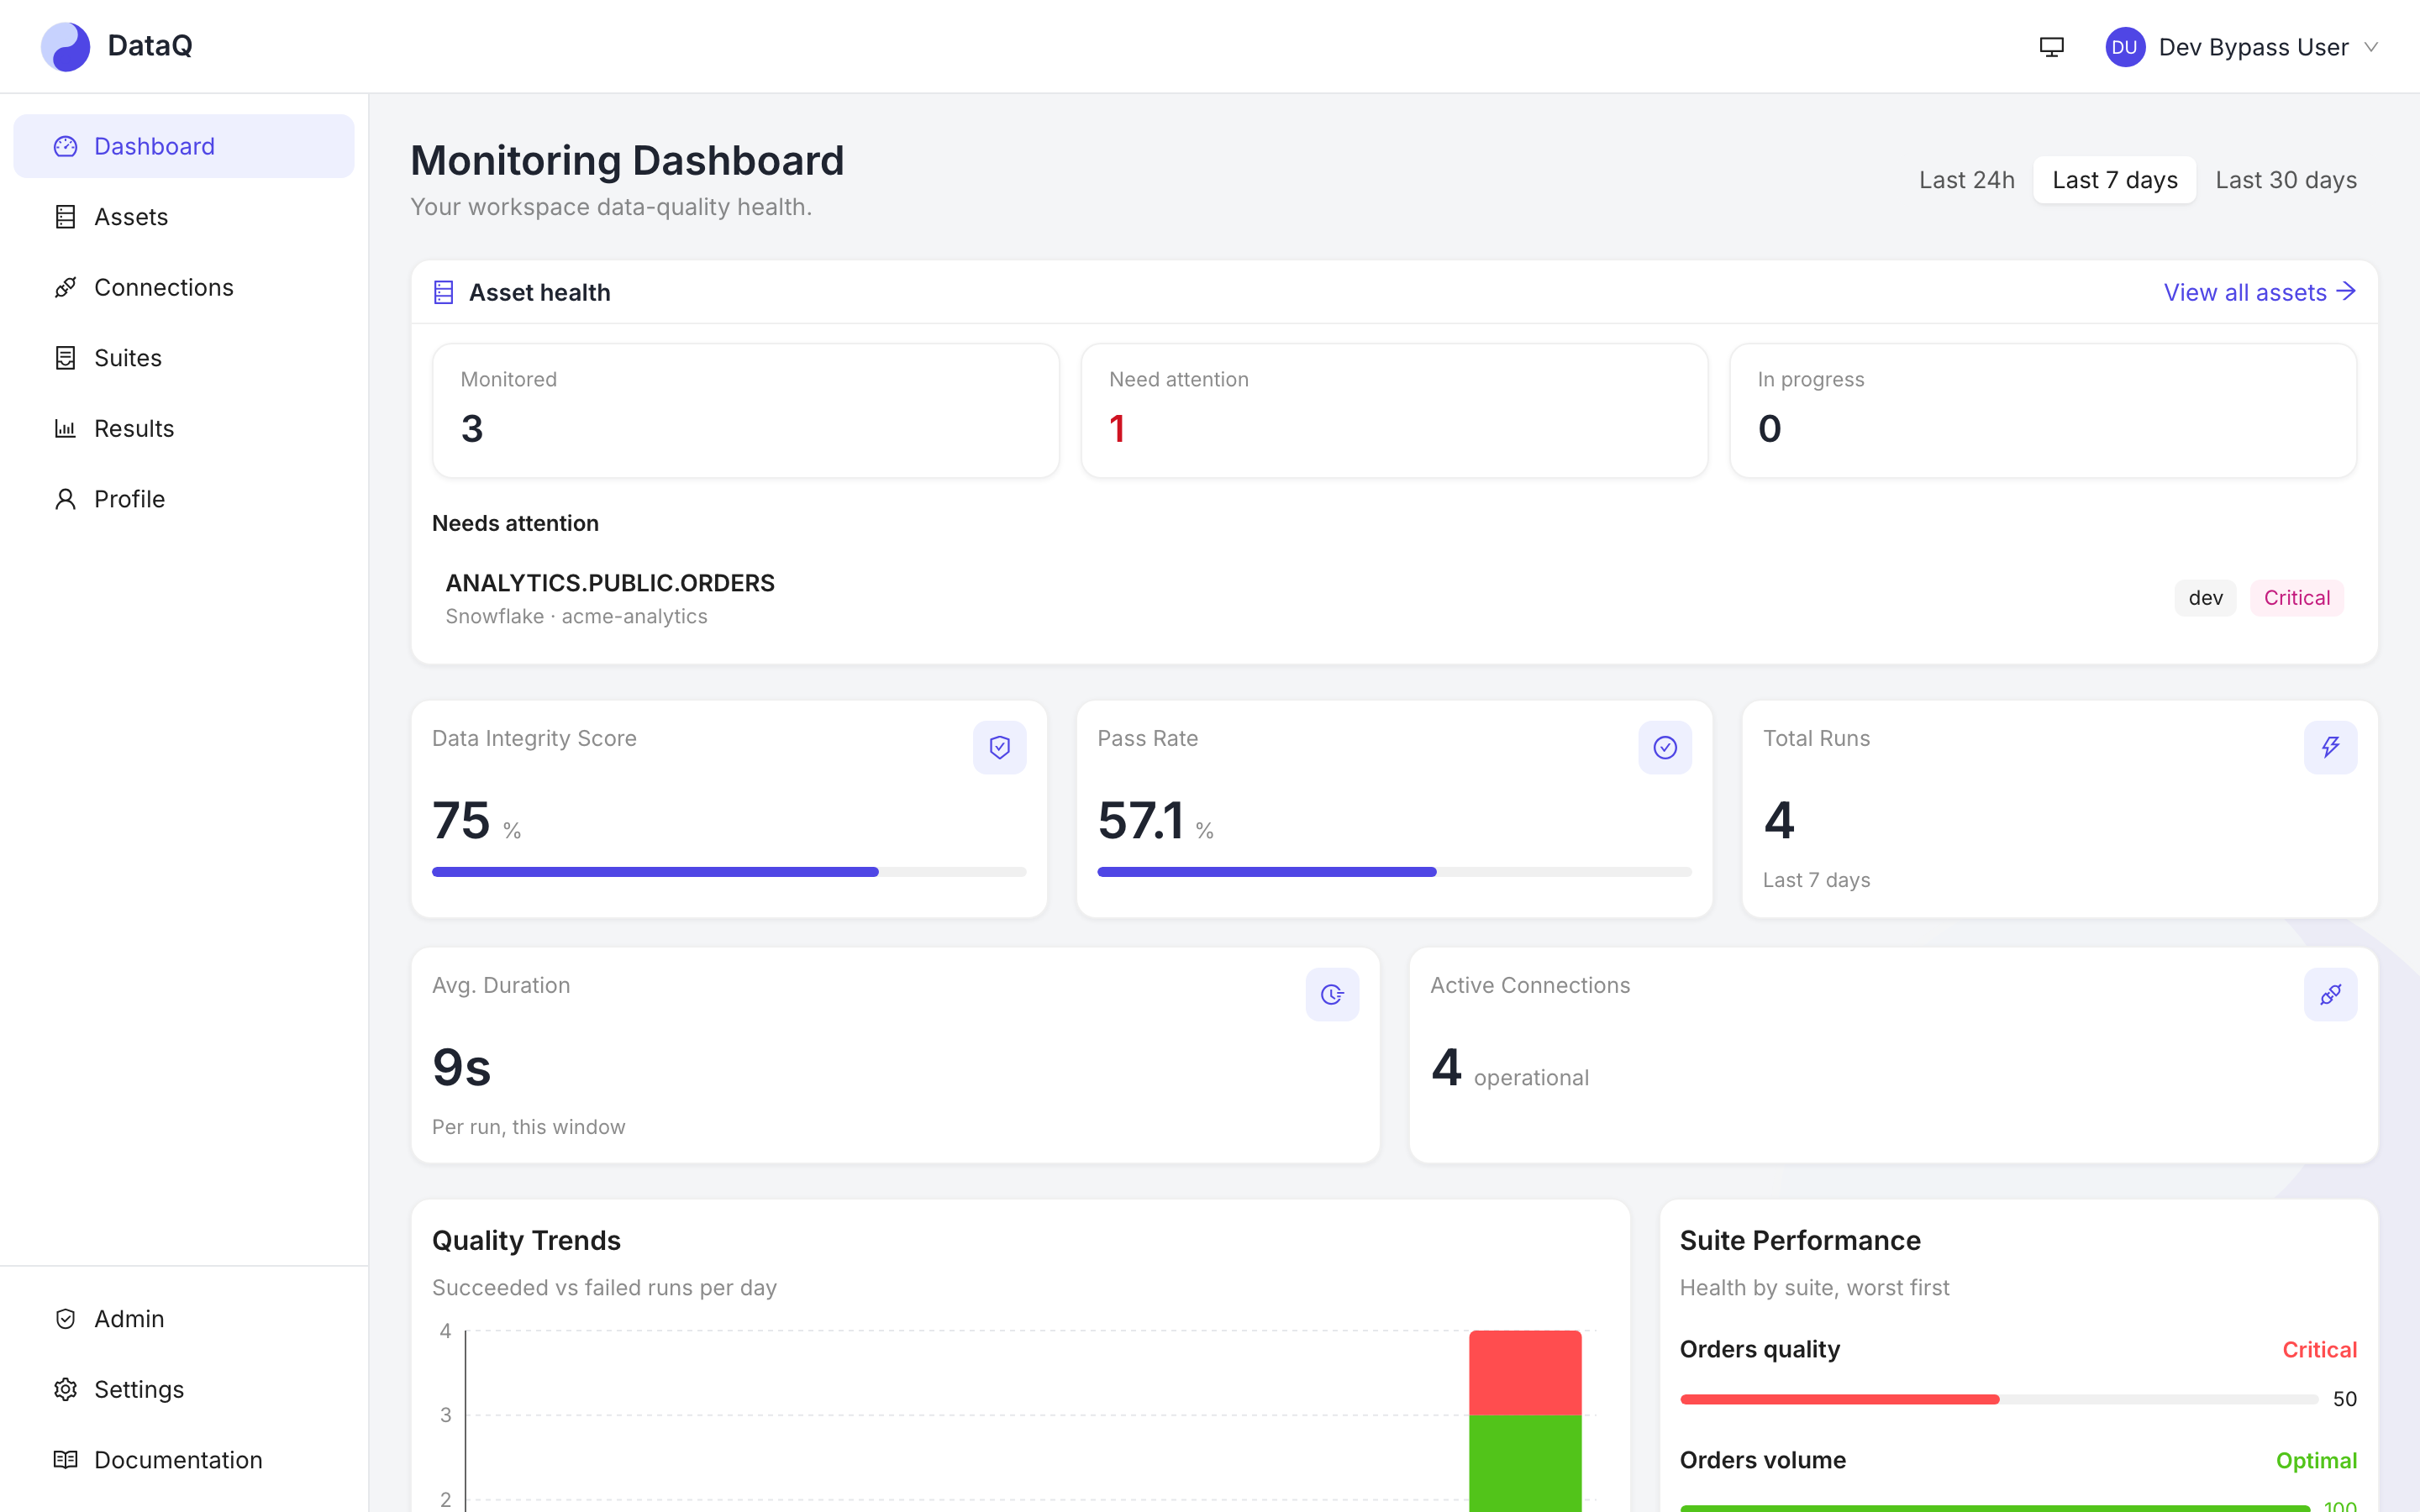The image size is (2420, 1512).
Task: Click the 9s Avg. Duration value
Action: [x=461, y=1067]
